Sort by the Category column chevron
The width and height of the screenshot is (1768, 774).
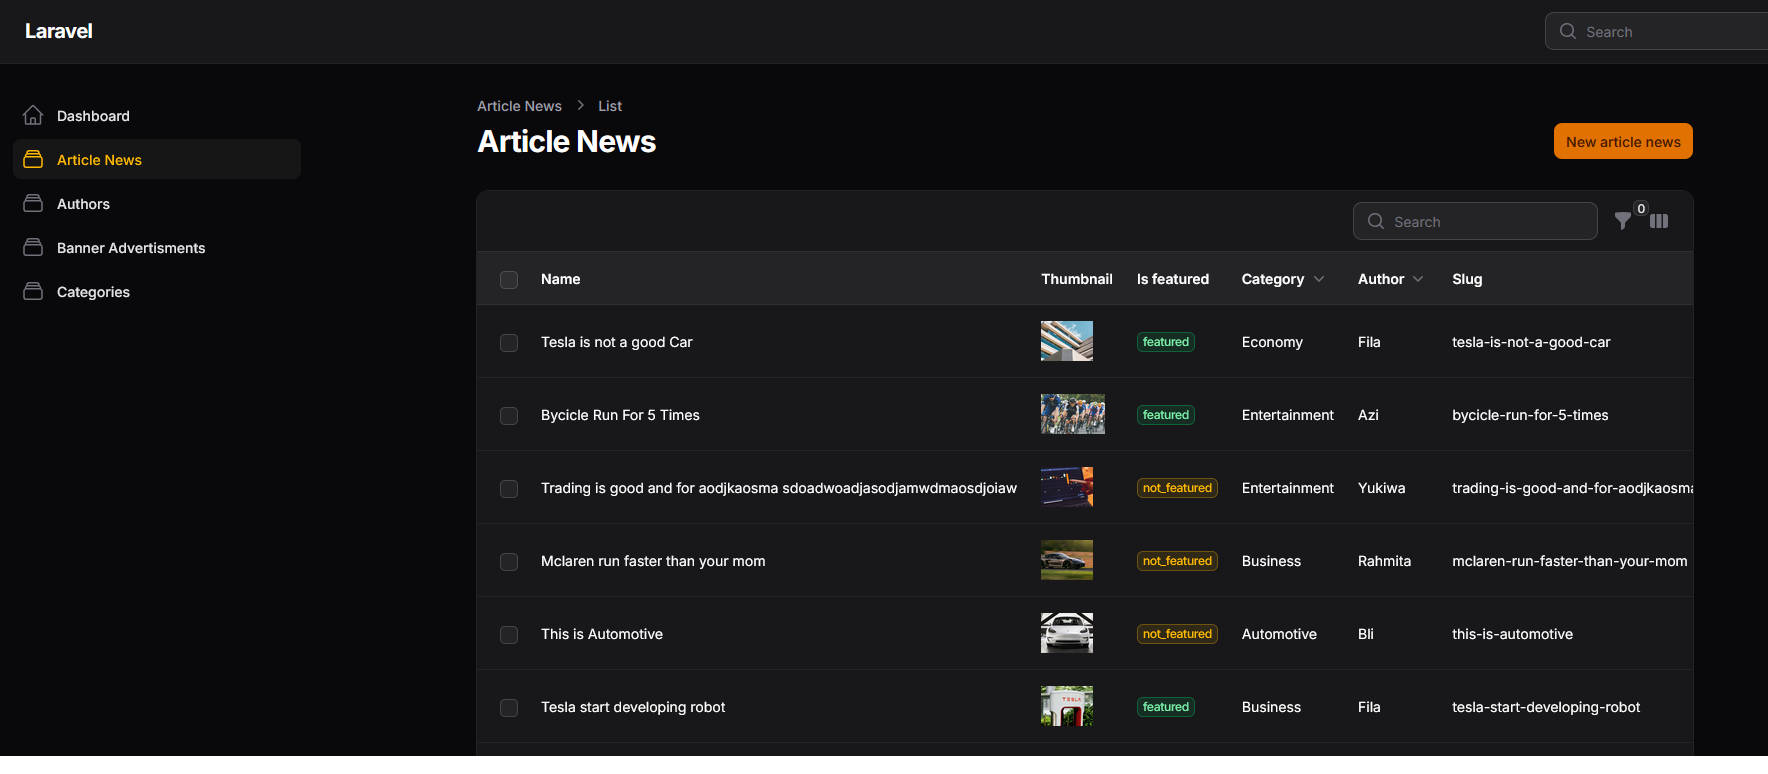tap(1319, 279)
